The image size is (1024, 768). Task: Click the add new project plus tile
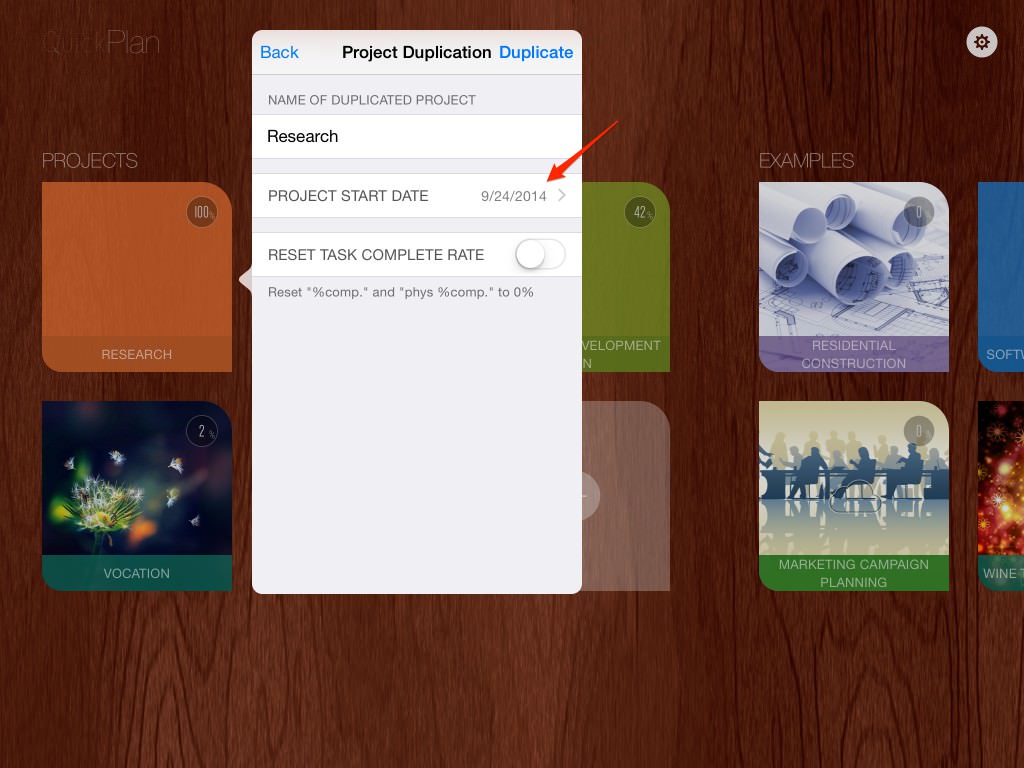[x=625, y=495]
